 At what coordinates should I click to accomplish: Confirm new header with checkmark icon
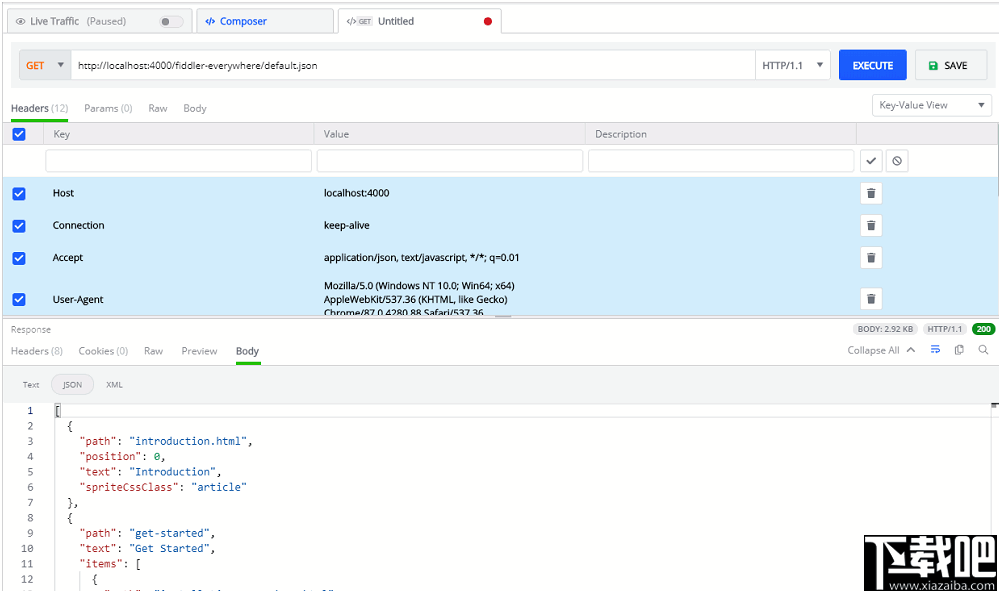point(871,161)
